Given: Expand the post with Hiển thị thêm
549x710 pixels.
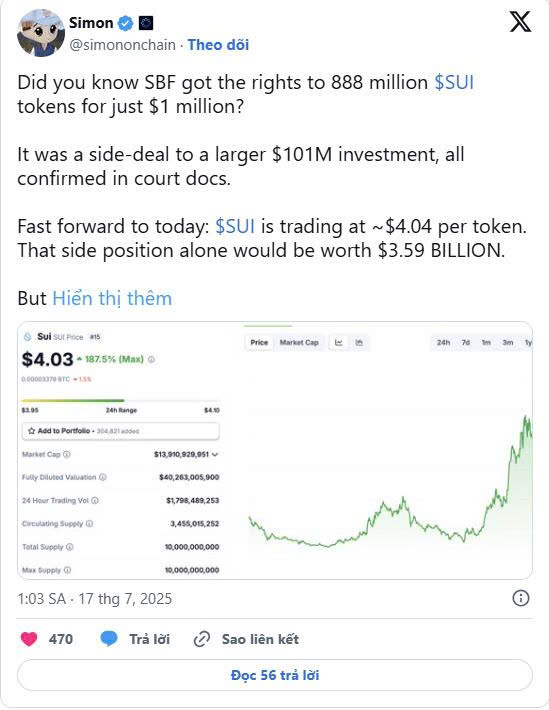Looking at the screenshot, I should [x=112, y=298].
